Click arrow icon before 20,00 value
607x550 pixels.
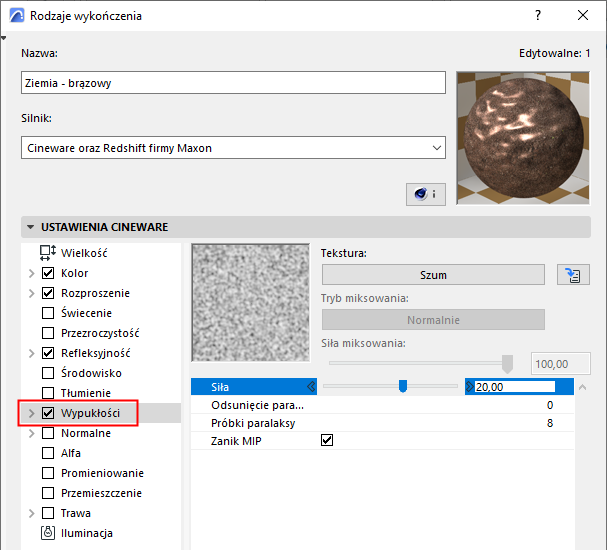point(470,387)
